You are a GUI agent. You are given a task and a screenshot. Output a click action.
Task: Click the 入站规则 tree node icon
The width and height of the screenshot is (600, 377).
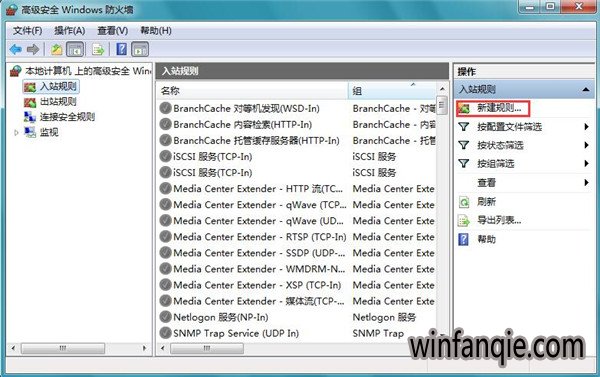click(x=30, y=87)
